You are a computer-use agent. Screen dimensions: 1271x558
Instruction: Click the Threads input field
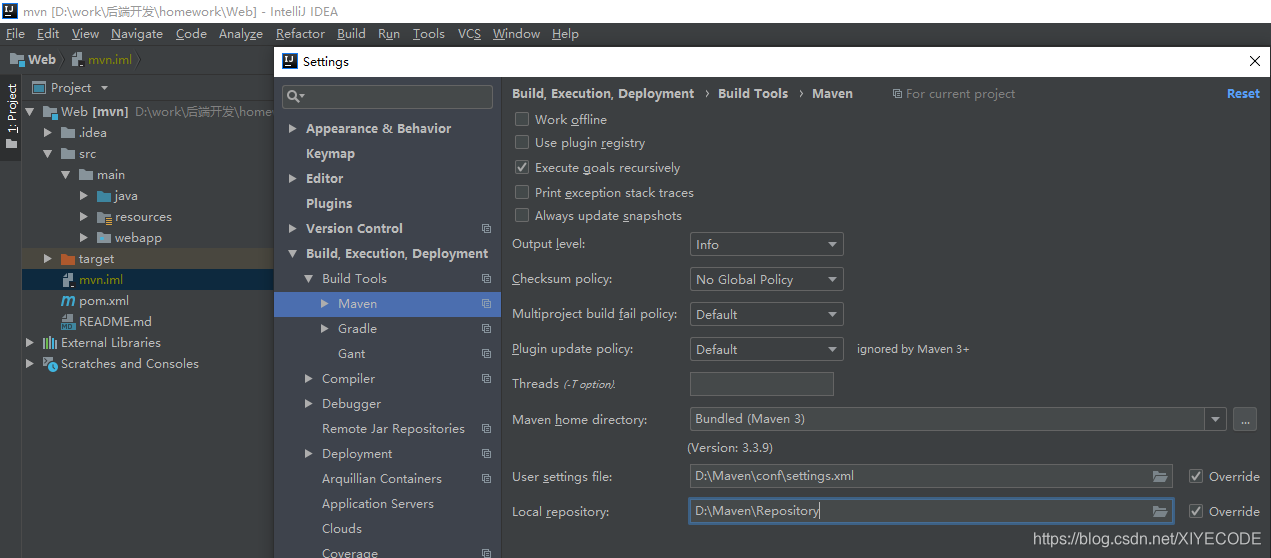coord(762,384)
